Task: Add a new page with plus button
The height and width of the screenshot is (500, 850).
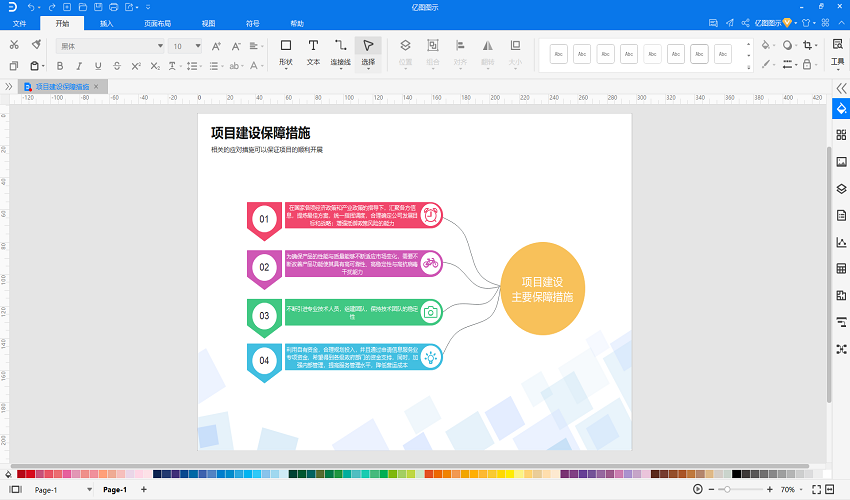Action: pos(144,489)
